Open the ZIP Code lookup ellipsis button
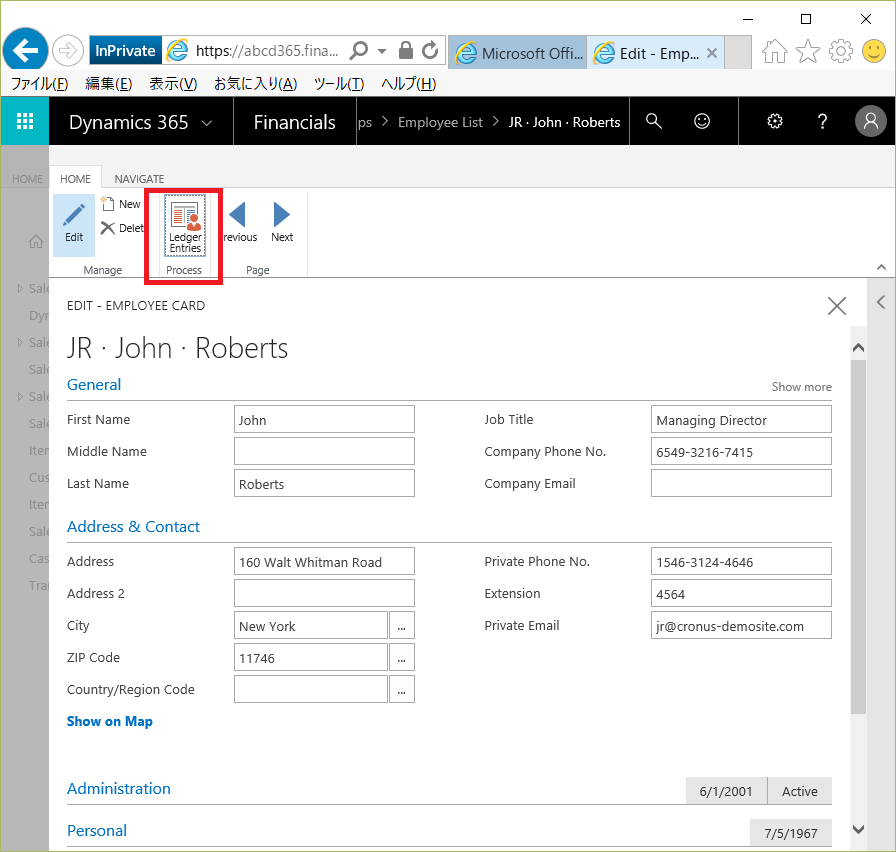The image size is (896, 852). (402, 658)
